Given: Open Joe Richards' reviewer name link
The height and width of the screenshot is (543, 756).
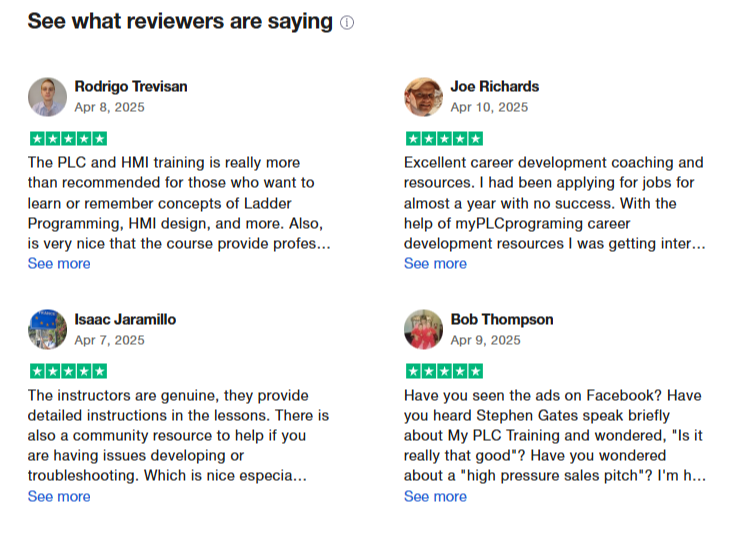Looking at the screenshot, I should [494, 86].
